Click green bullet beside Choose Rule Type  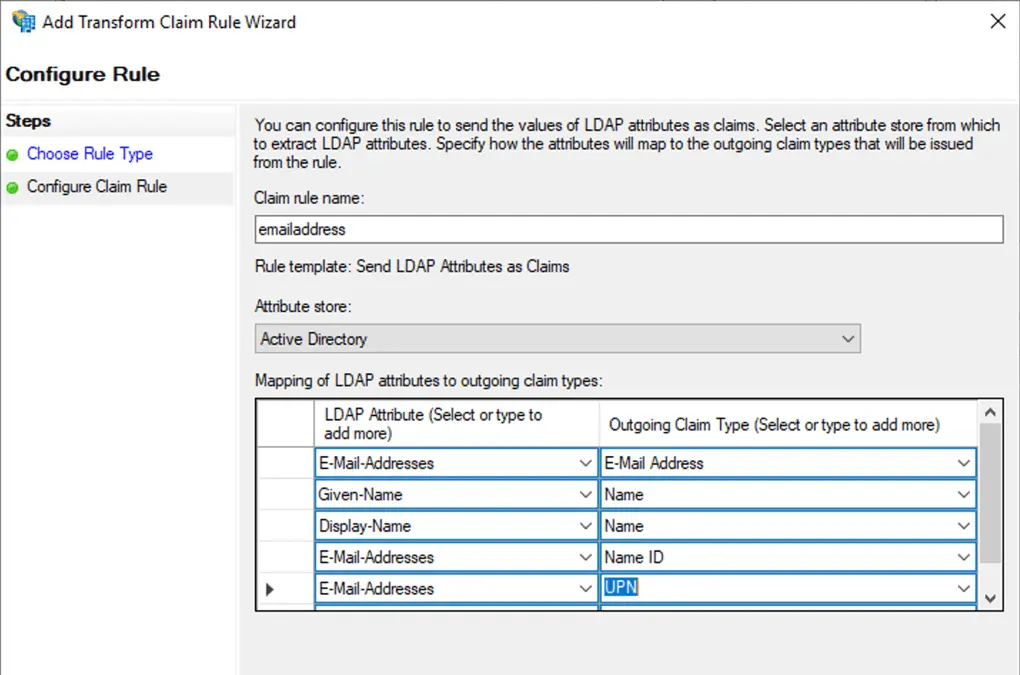point(12,155)
